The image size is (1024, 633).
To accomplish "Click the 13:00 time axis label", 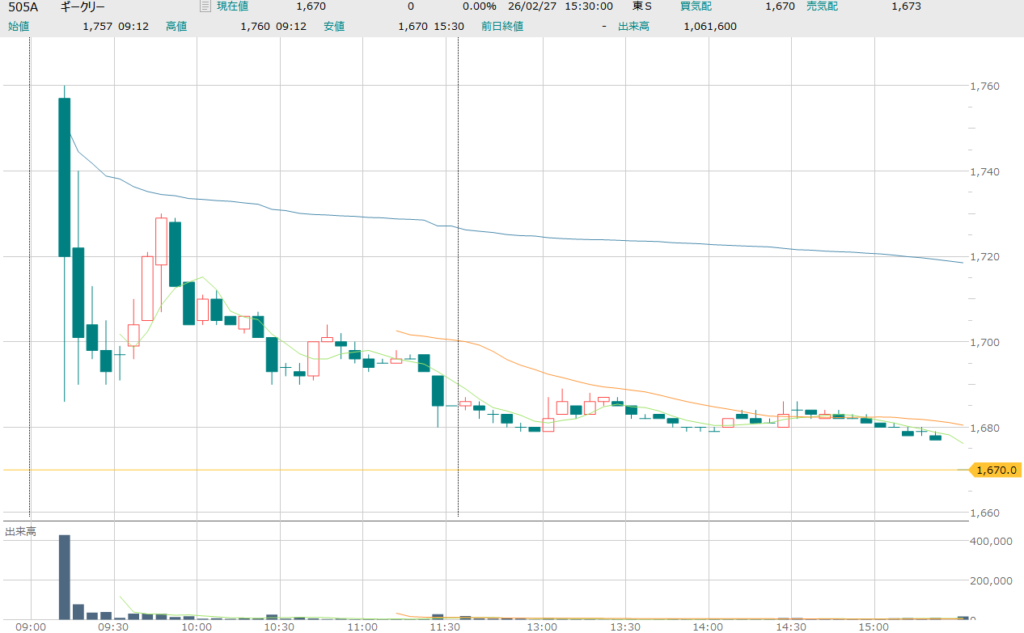I will (x=541, y=627).
